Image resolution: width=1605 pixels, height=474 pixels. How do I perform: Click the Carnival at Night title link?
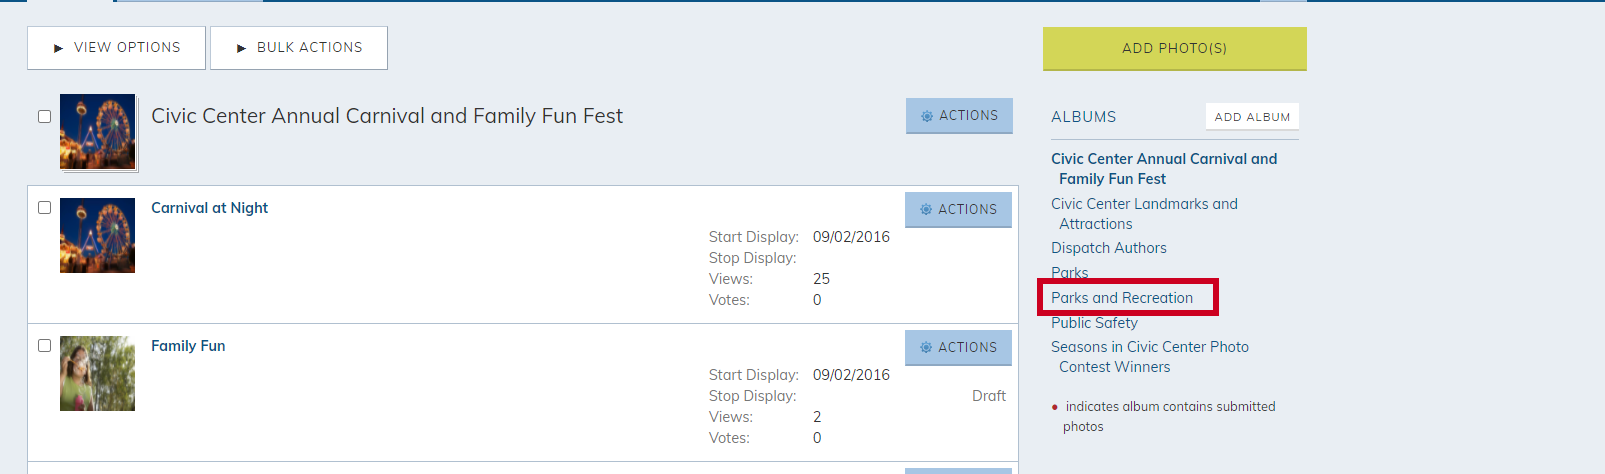coord(209,208)
